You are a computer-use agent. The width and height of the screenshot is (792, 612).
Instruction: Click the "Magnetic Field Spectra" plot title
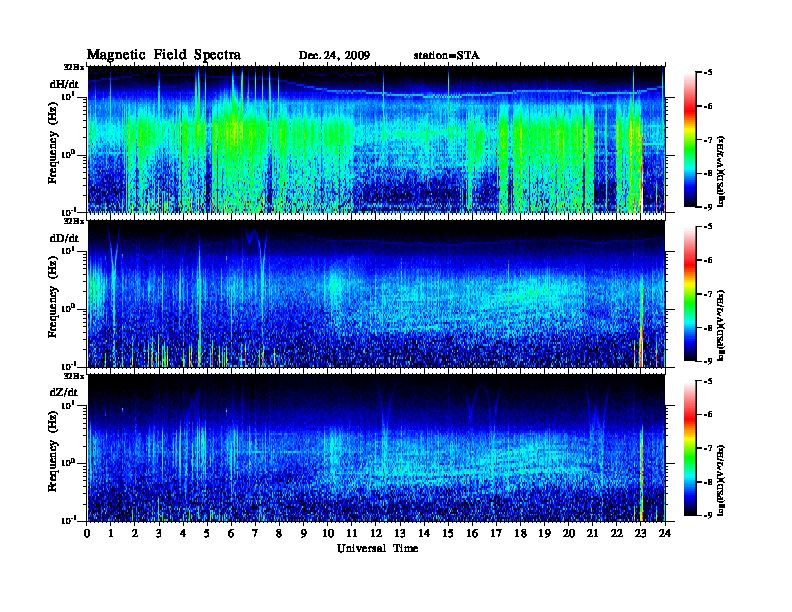[164, 55]
